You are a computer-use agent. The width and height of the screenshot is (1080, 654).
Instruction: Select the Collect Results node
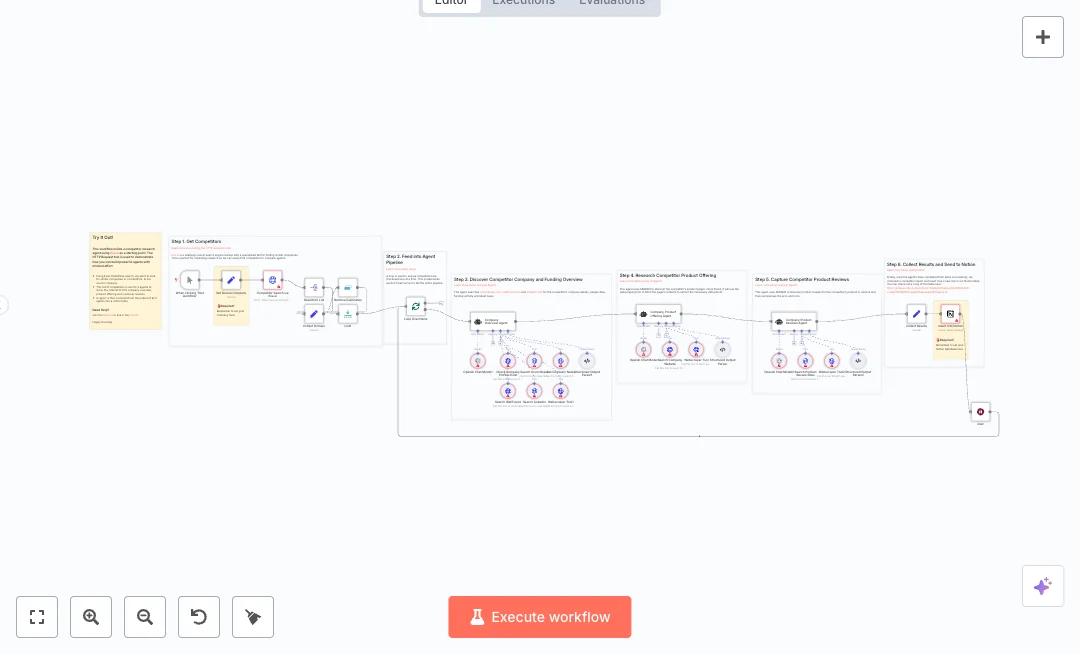916,313
